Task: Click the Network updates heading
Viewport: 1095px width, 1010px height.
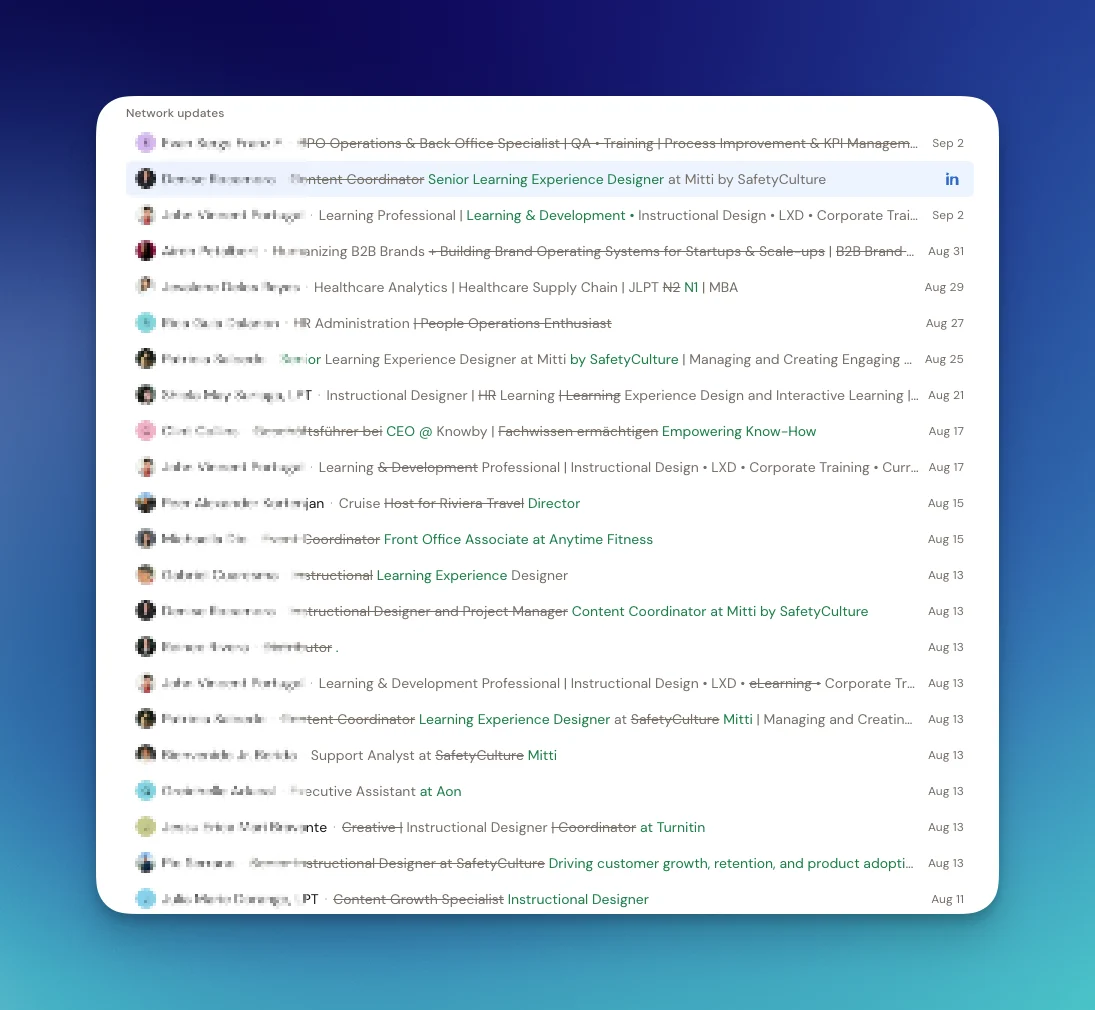Action: tap(175, 113)
